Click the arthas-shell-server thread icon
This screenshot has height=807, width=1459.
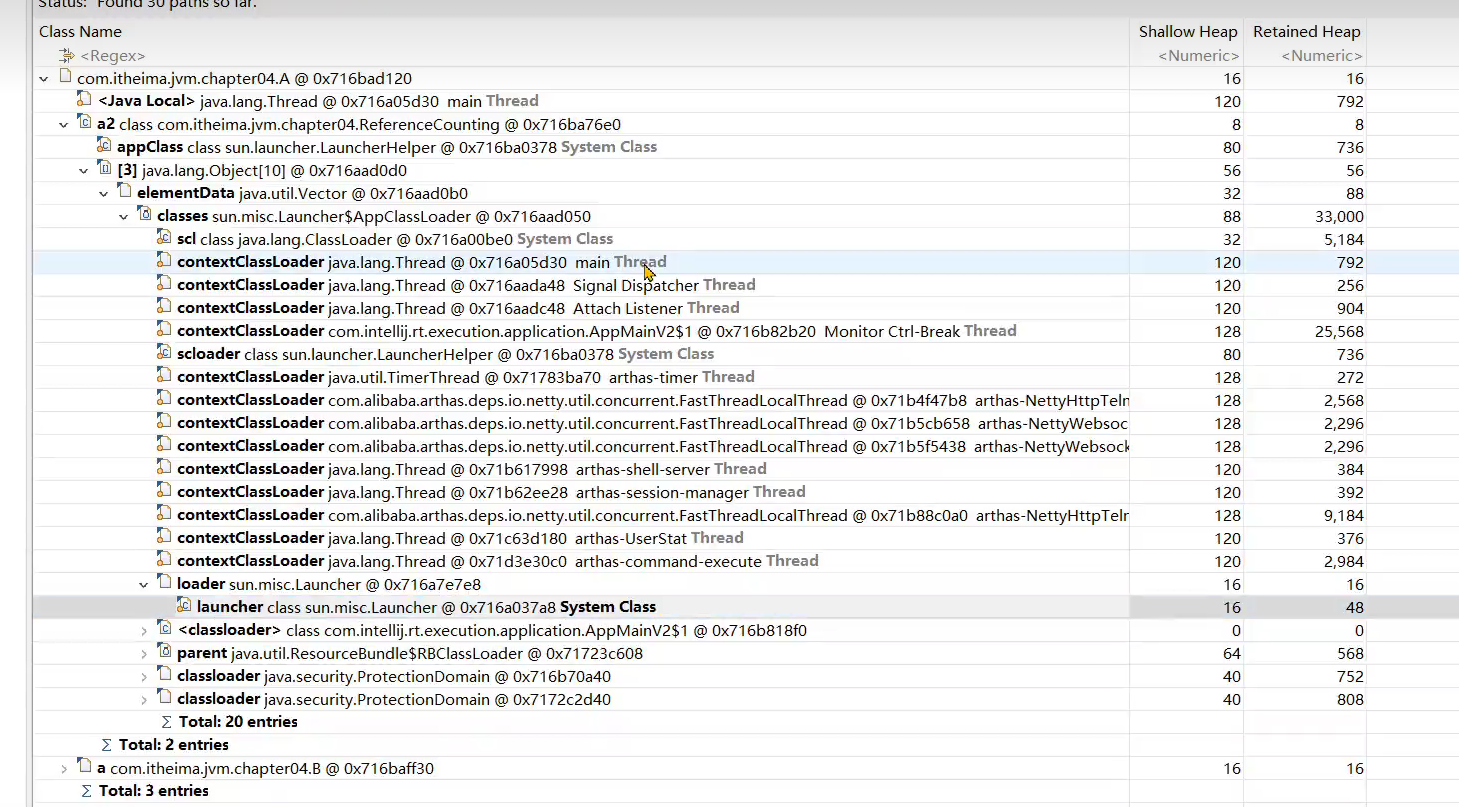165,468
